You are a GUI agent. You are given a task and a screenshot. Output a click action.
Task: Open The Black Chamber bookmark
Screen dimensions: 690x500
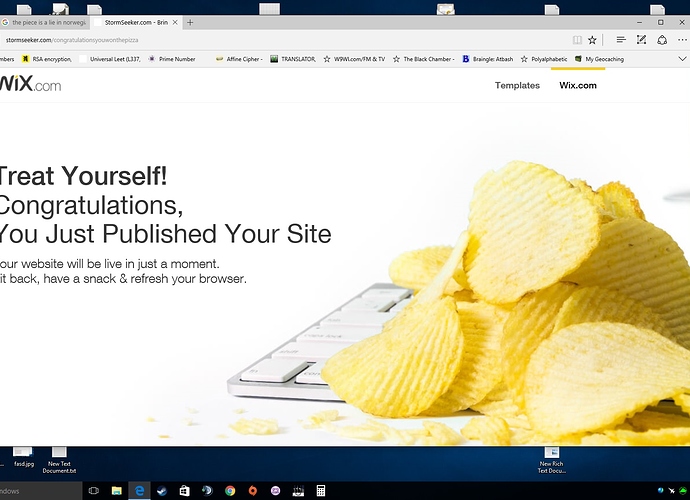[426, 59]
